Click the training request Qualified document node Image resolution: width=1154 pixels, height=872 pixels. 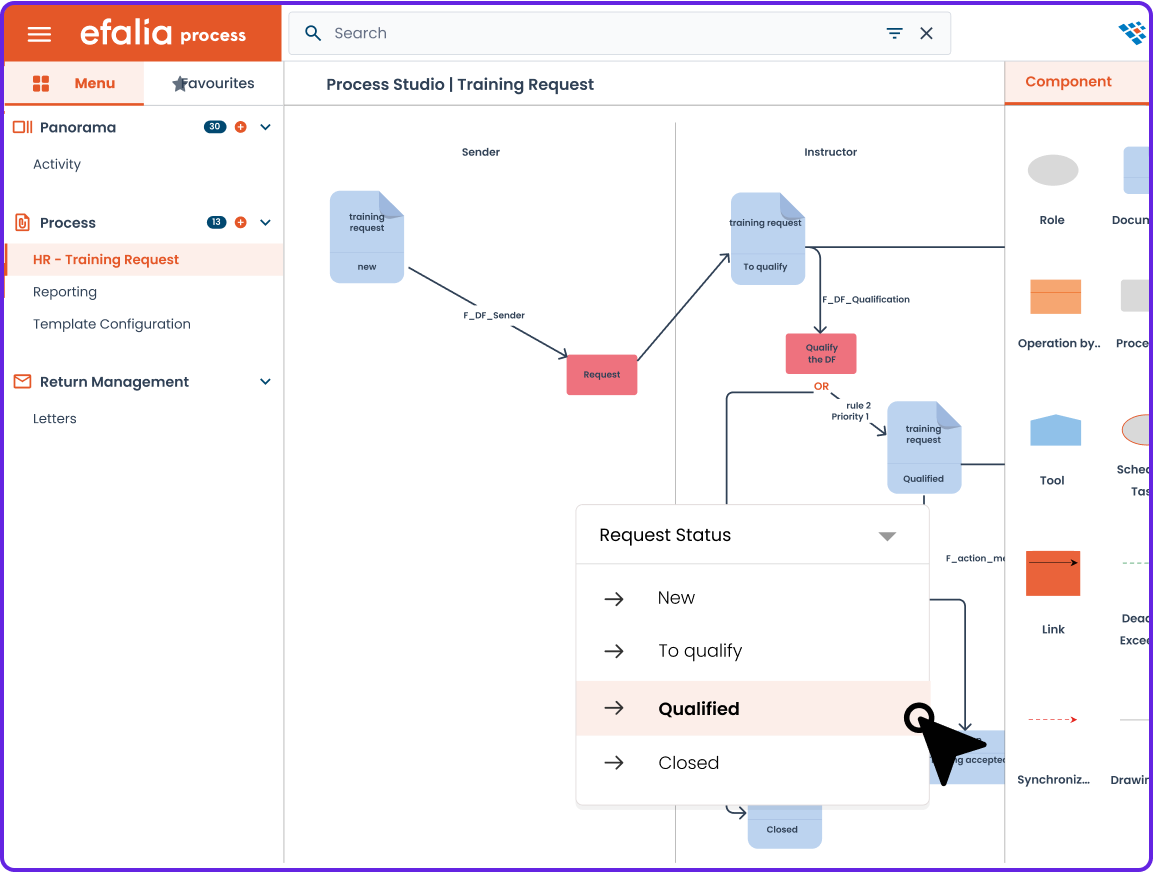[924, 447]
